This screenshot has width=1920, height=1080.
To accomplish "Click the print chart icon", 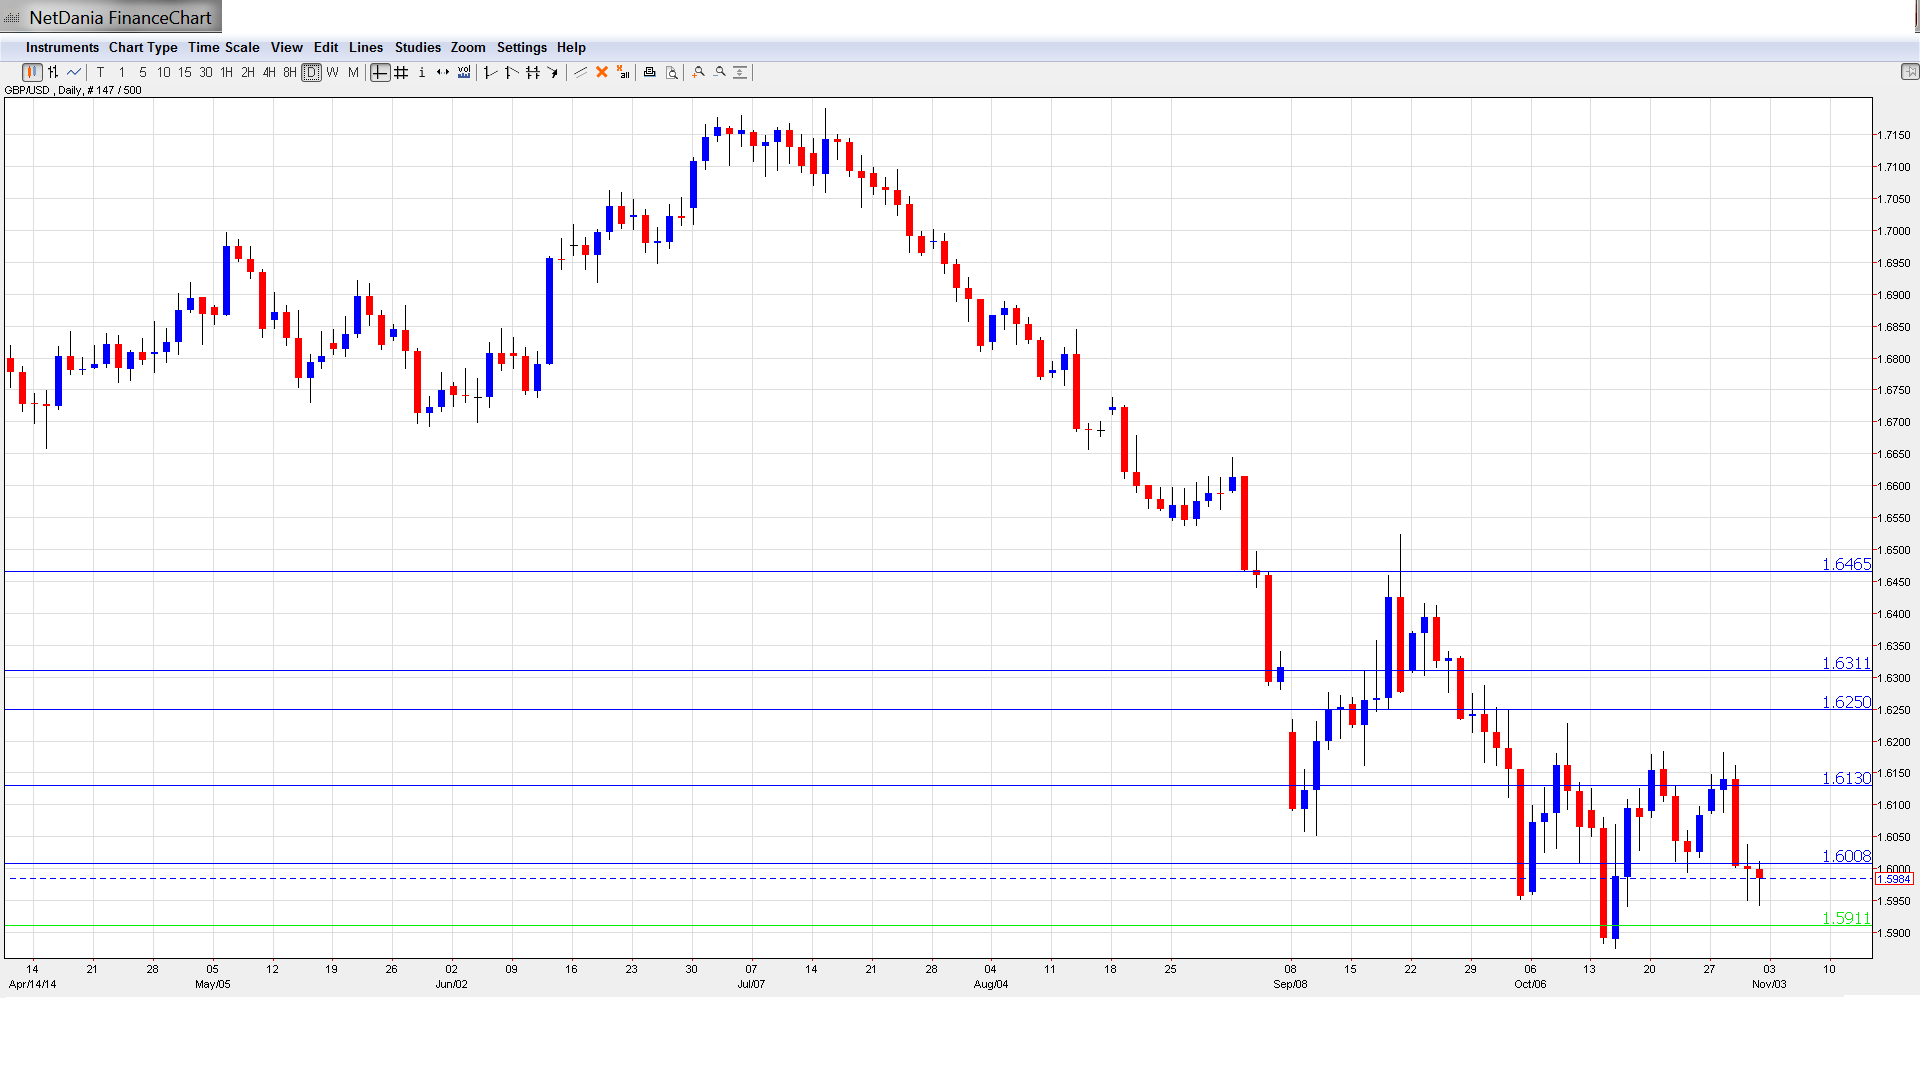I will (650, 72).
